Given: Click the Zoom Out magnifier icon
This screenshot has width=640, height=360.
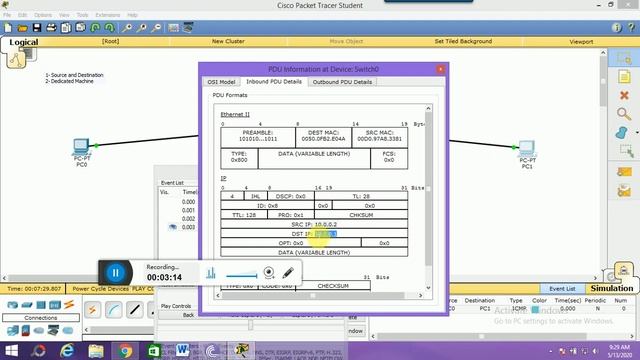Looking at the screenshot, I should (156, 28).
